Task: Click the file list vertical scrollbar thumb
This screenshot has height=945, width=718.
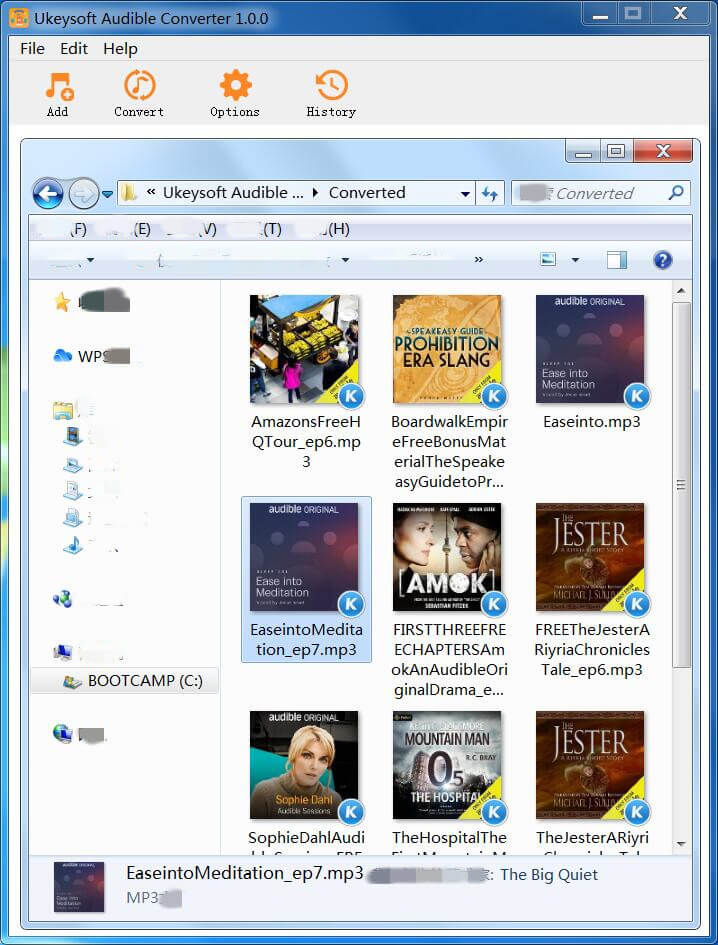Action: 681,484
